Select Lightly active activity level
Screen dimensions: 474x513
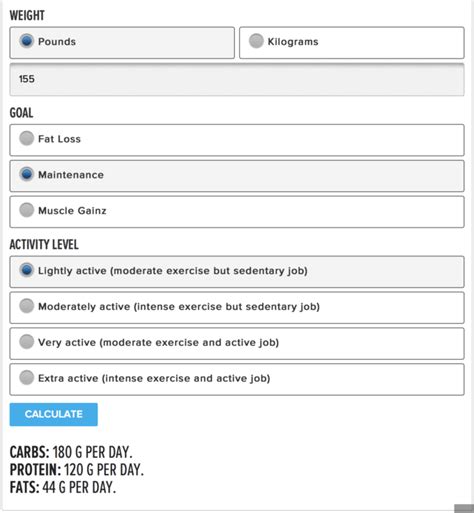point(237,272)
